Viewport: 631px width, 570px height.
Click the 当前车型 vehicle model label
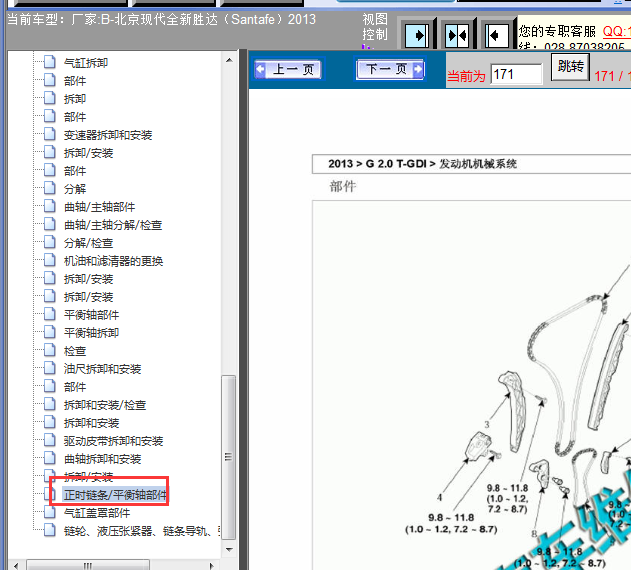pos(161,19)
